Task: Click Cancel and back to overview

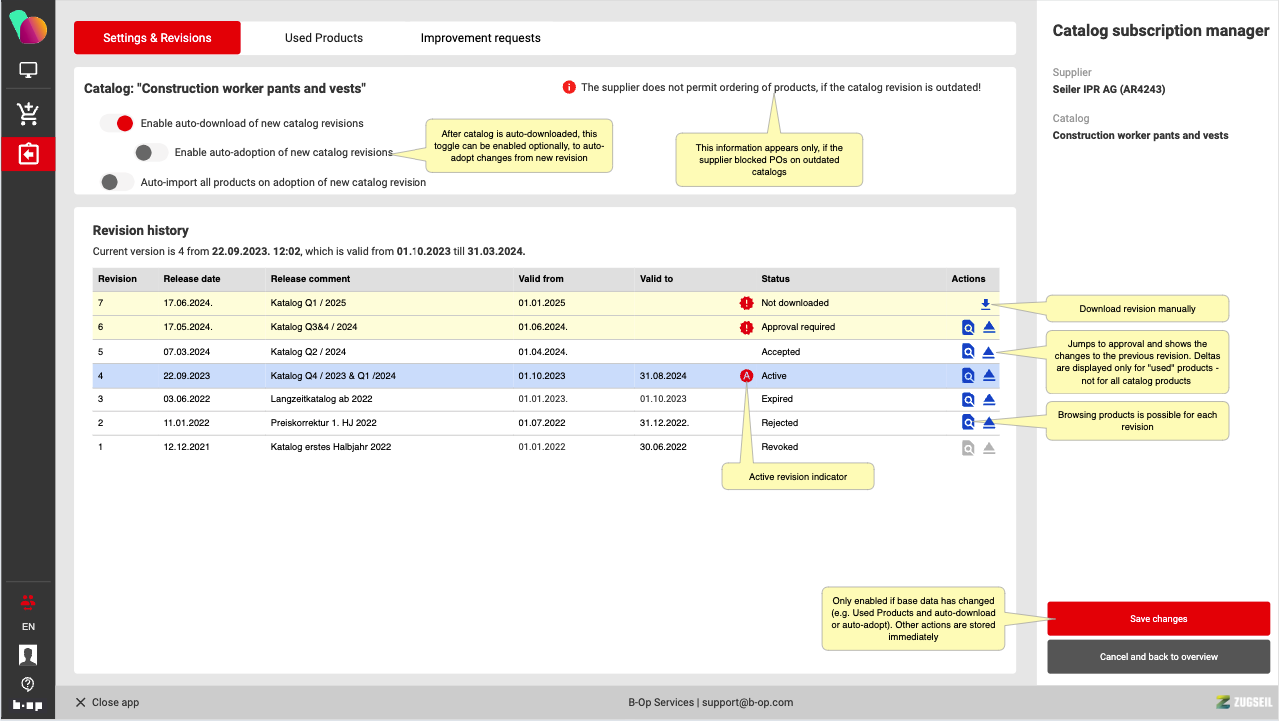Action: click(x=1158, y=657)
